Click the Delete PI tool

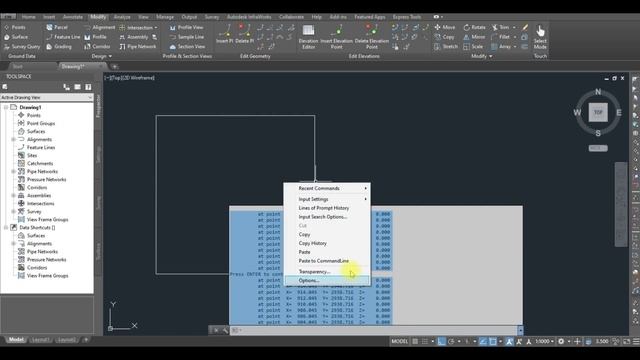pyautogui.click(x=244, y=33)
